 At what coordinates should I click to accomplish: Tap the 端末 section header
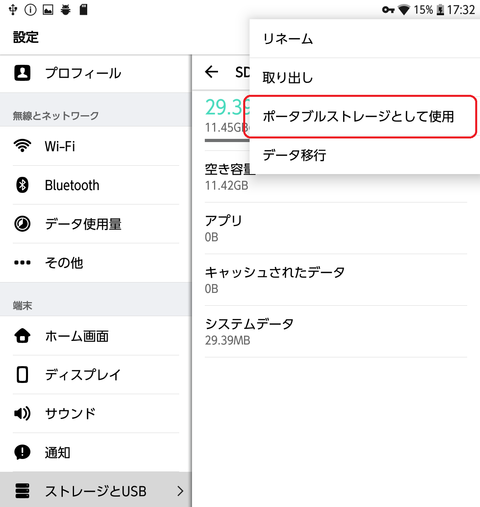[x=22, y=305]
